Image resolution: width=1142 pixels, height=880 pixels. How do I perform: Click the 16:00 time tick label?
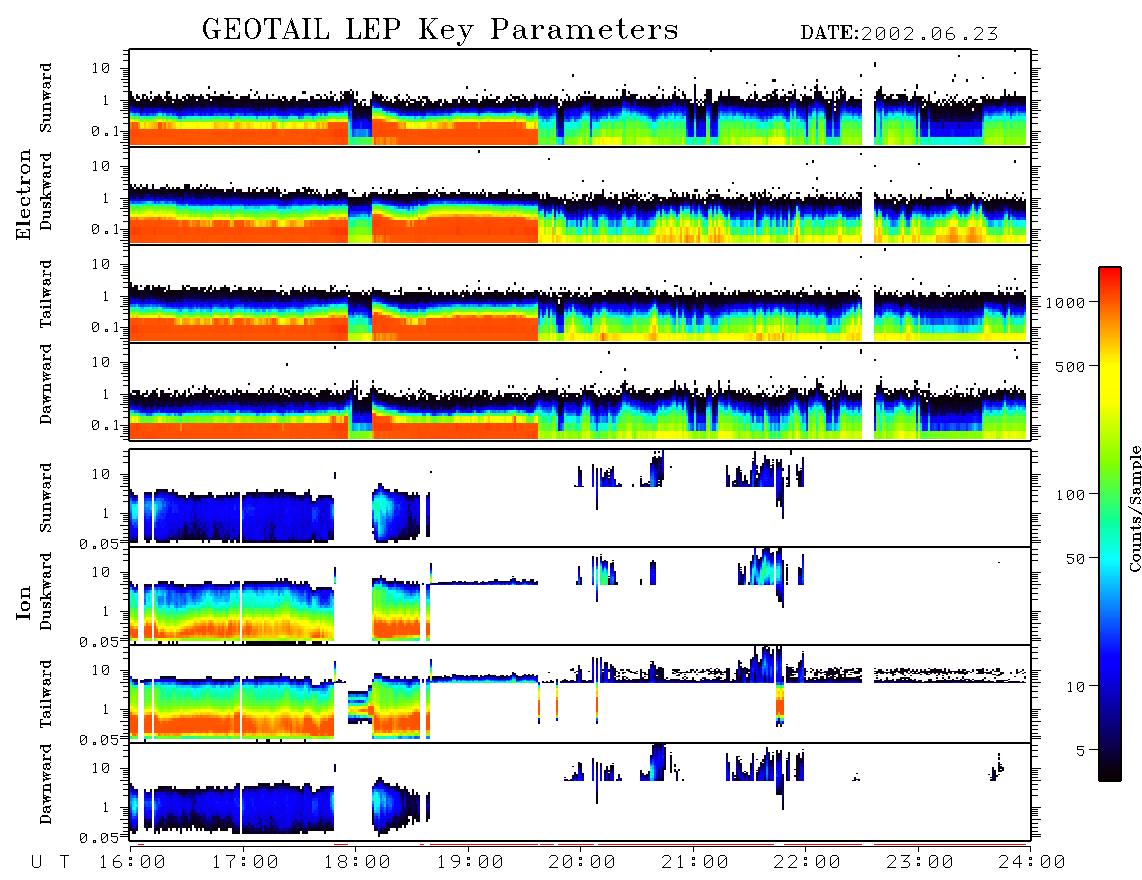pos(133,863)
